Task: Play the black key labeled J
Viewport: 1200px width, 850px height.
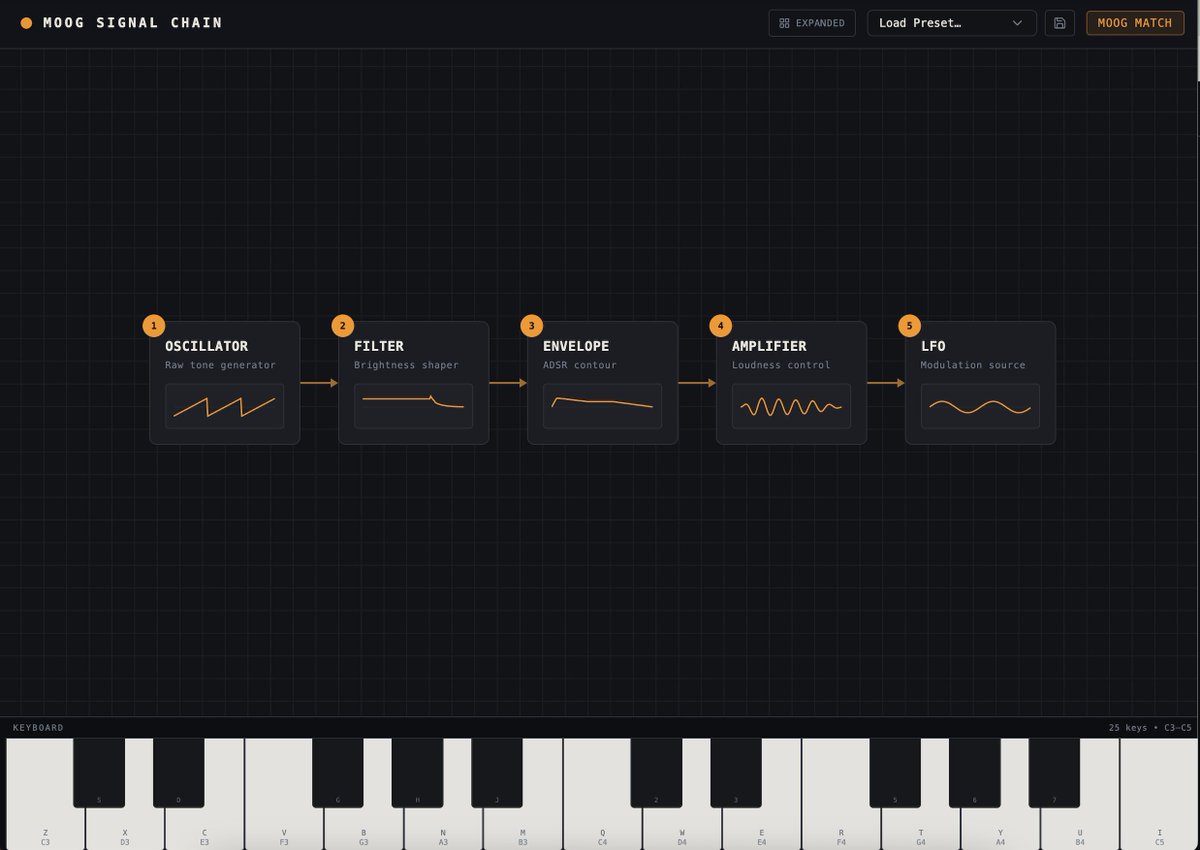Action: click(x=497, y=772)
